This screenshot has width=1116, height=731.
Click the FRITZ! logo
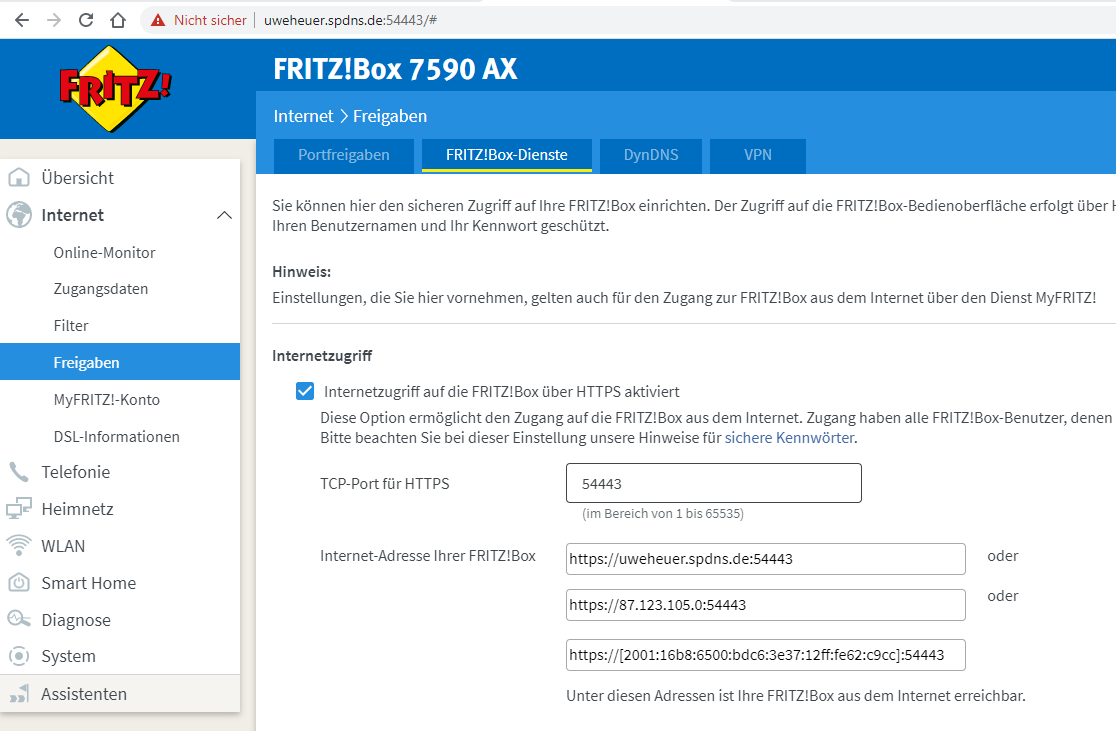115,88
